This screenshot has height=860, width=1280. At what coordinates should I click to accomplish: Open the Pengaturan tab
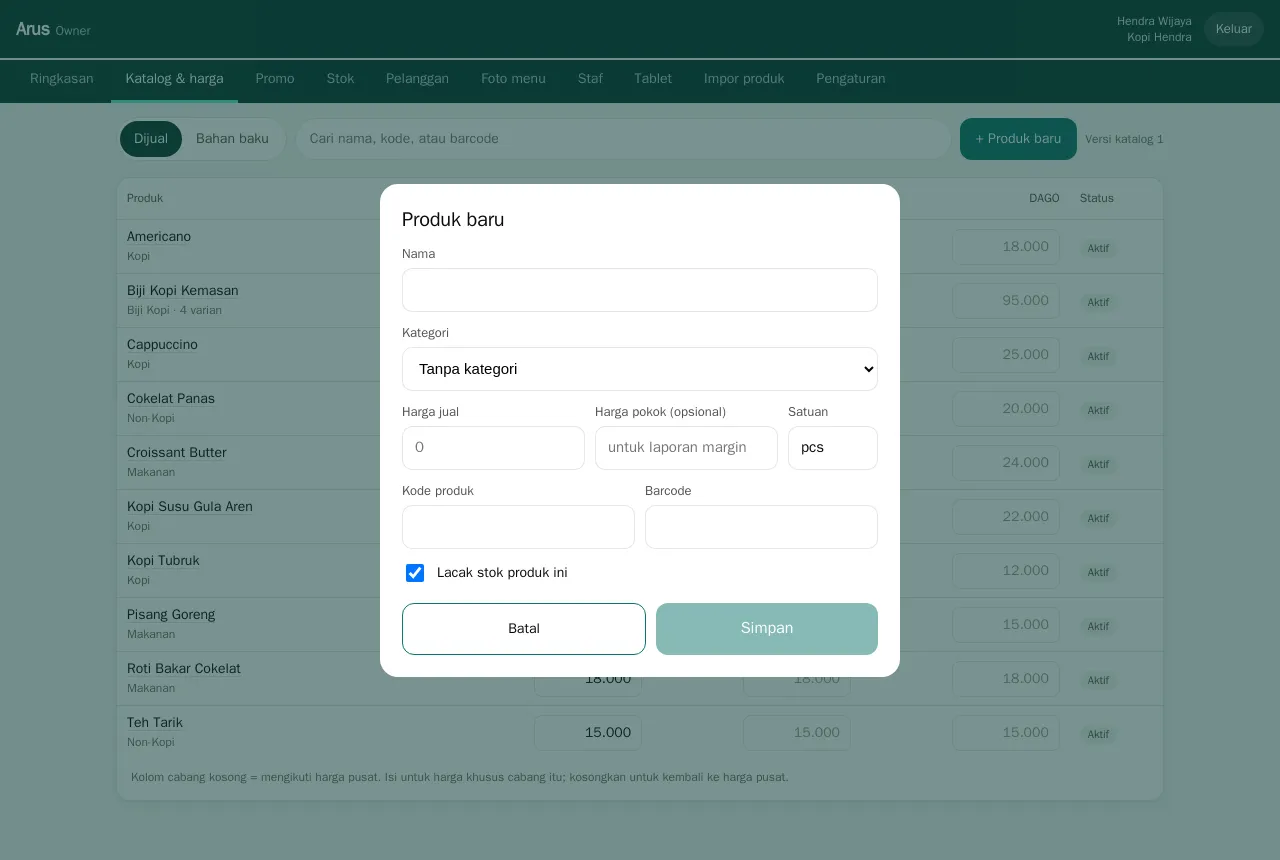point(851,79)
